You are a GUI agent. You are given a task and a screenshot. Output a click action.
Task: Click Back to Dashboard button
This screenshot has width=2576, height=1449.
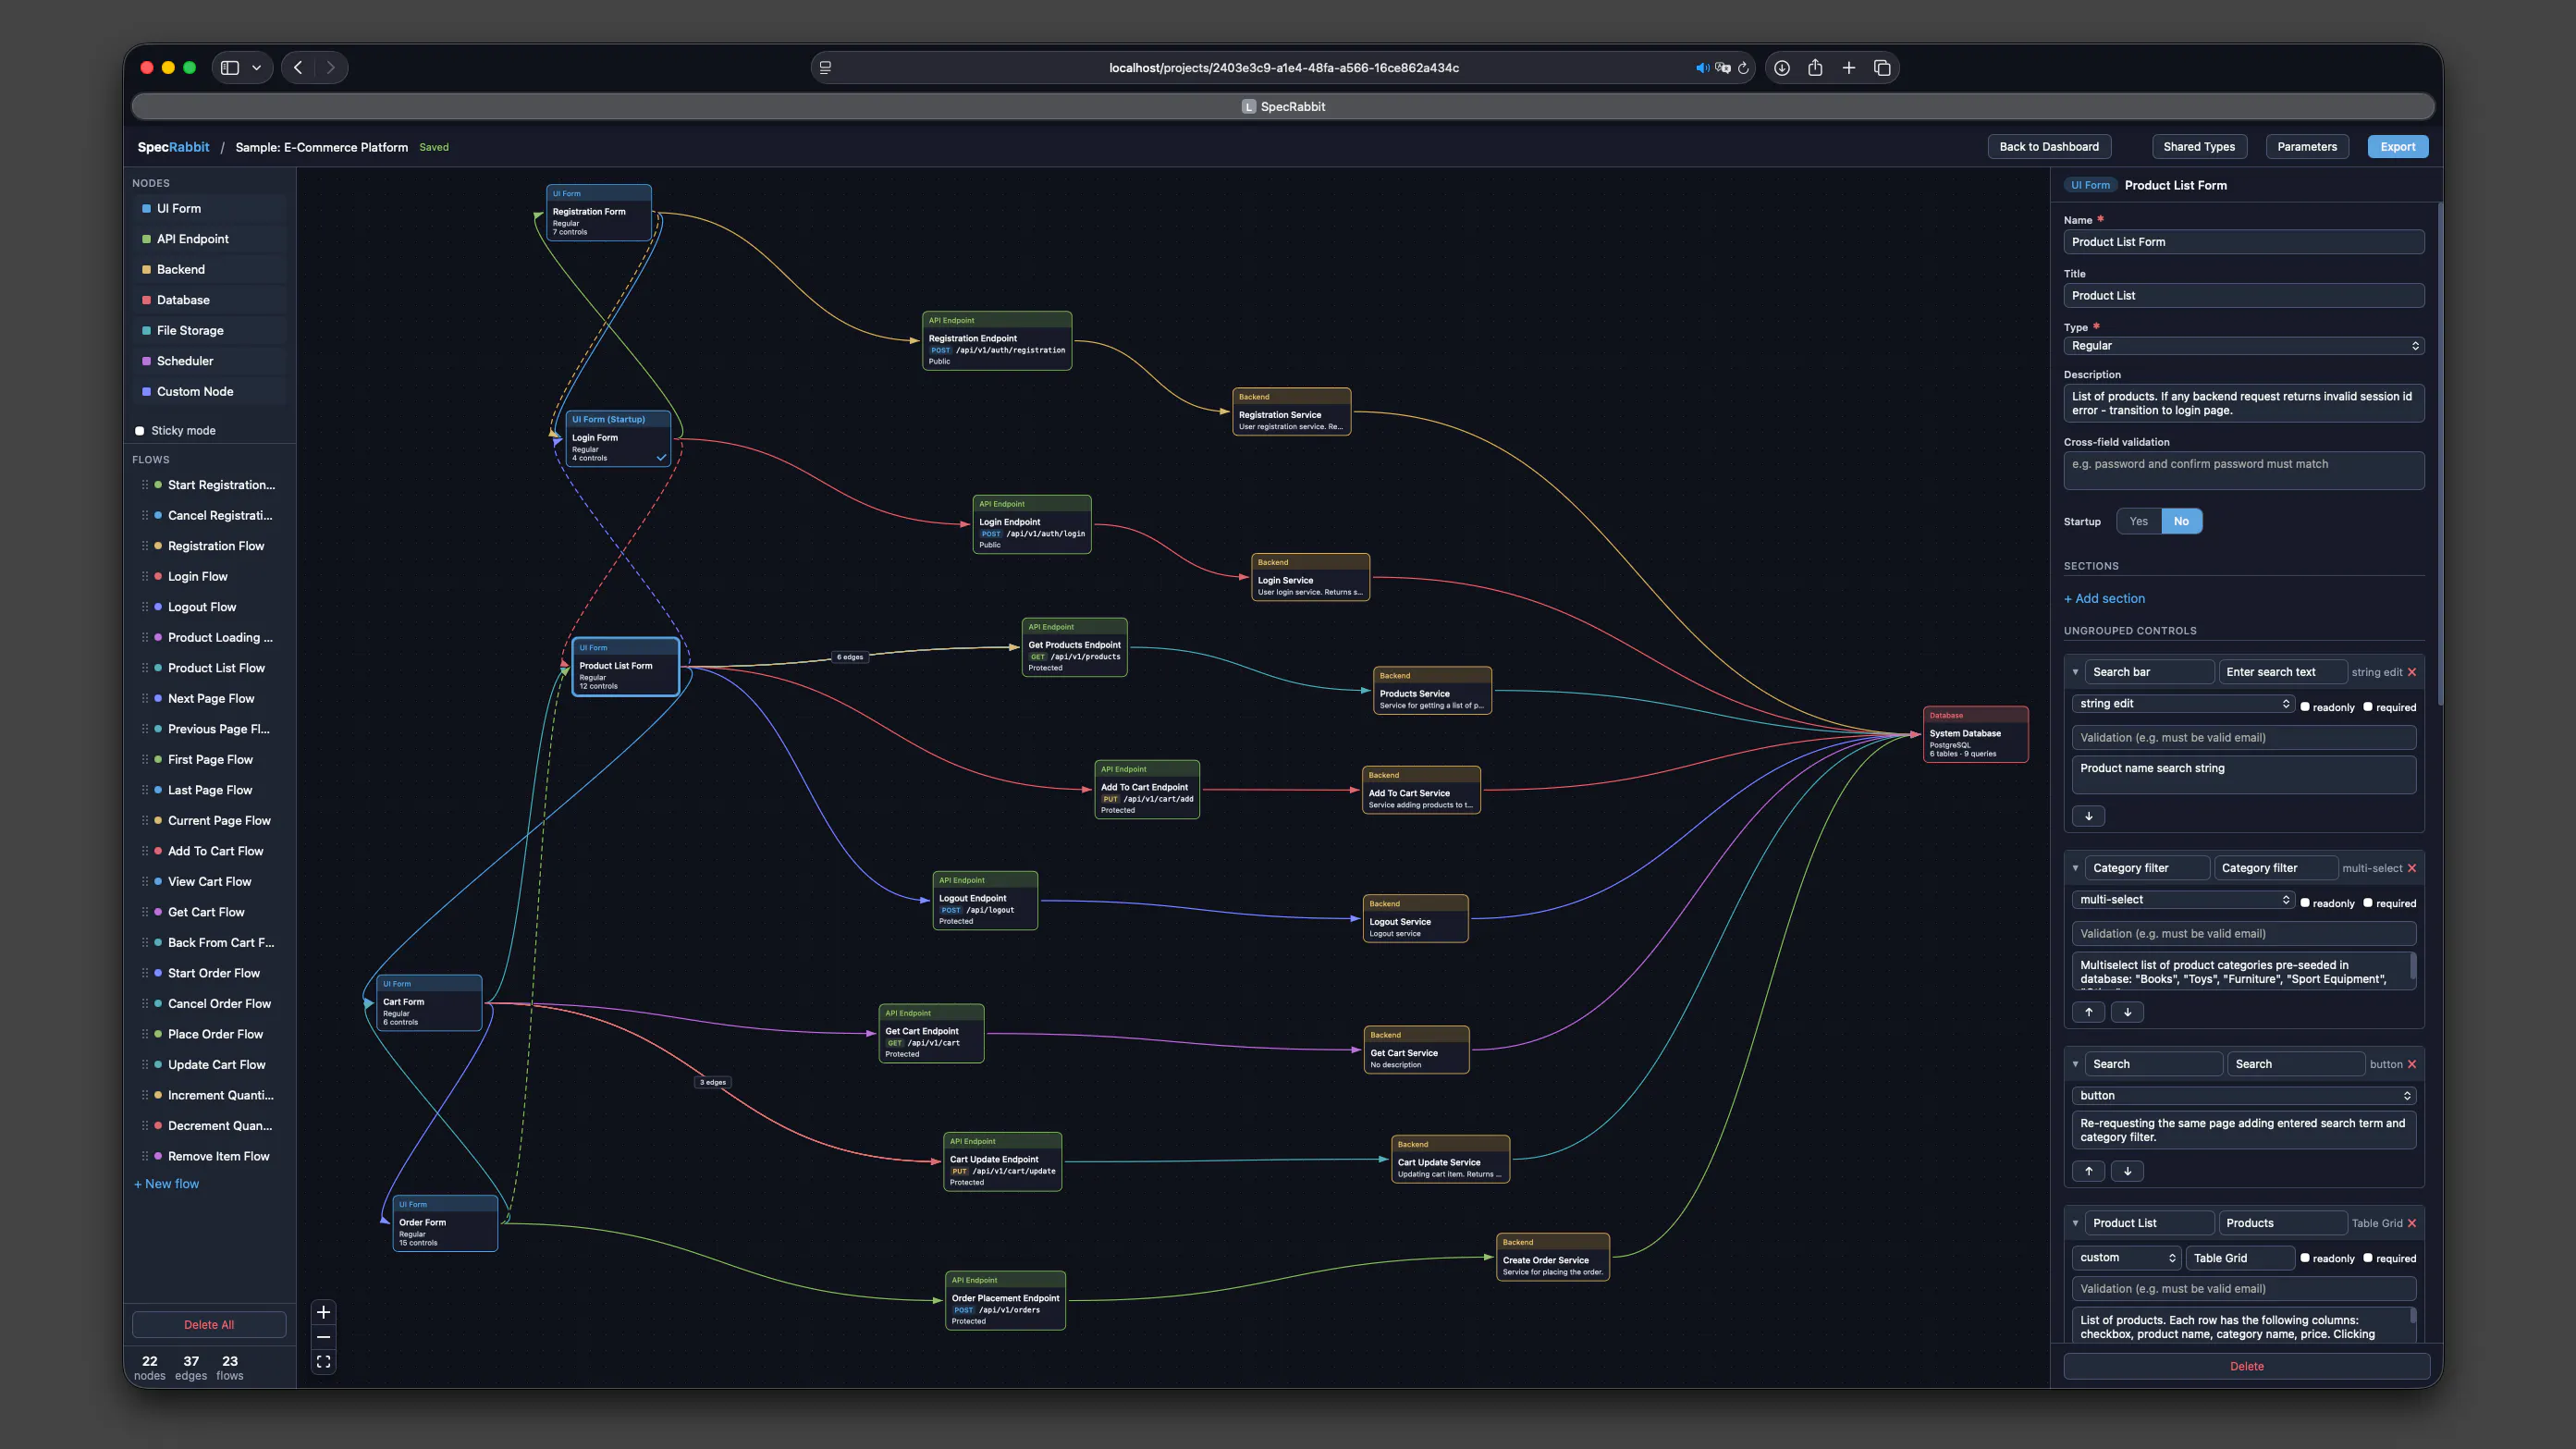tap(2049, 147)
